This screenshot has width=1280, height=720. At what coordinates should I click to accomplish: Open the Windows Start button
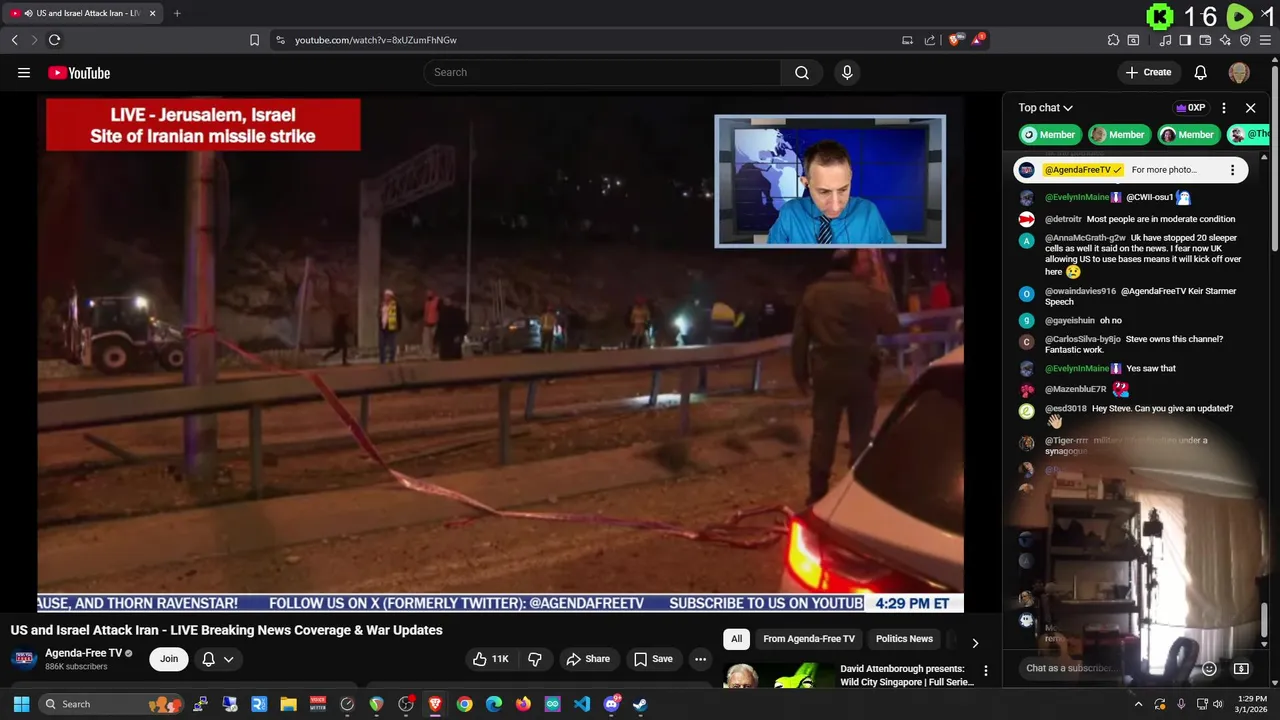click(21, 704)
